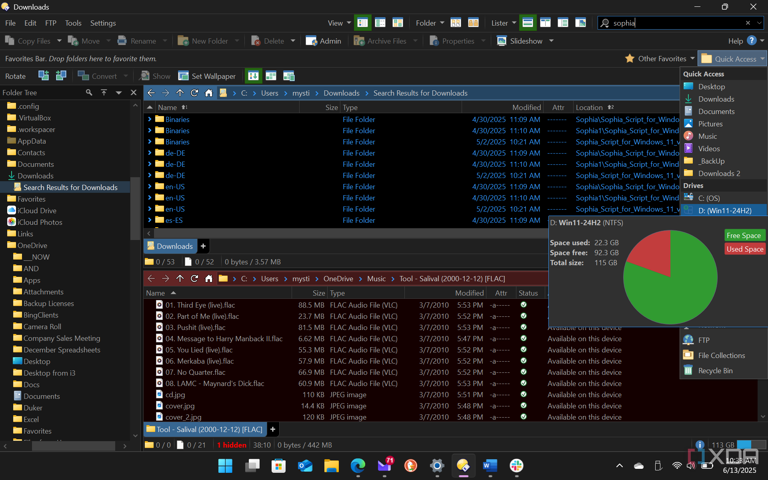
Task: Click the green Free Space legend swatch
Action: pos(743,236)
